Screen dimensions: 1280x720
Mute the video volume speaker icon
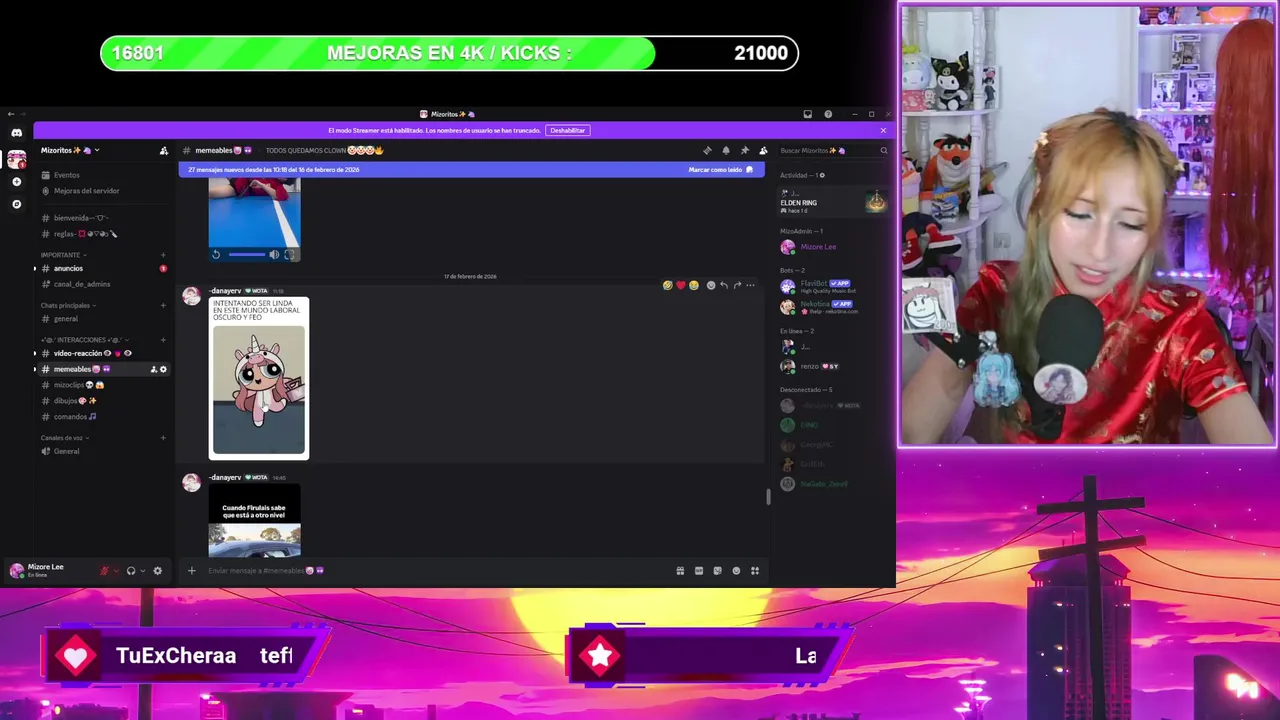point(274,255)
